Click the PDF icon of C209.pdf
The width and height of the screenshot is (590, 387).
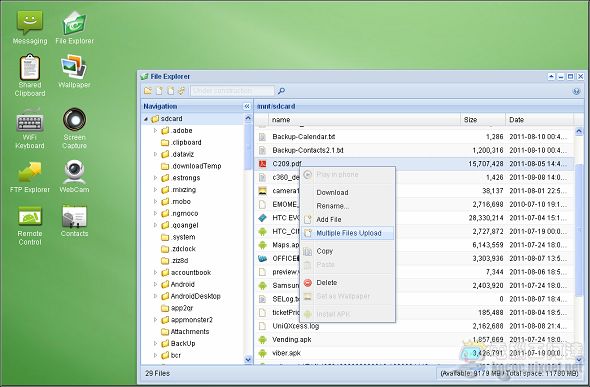point(262,164)
